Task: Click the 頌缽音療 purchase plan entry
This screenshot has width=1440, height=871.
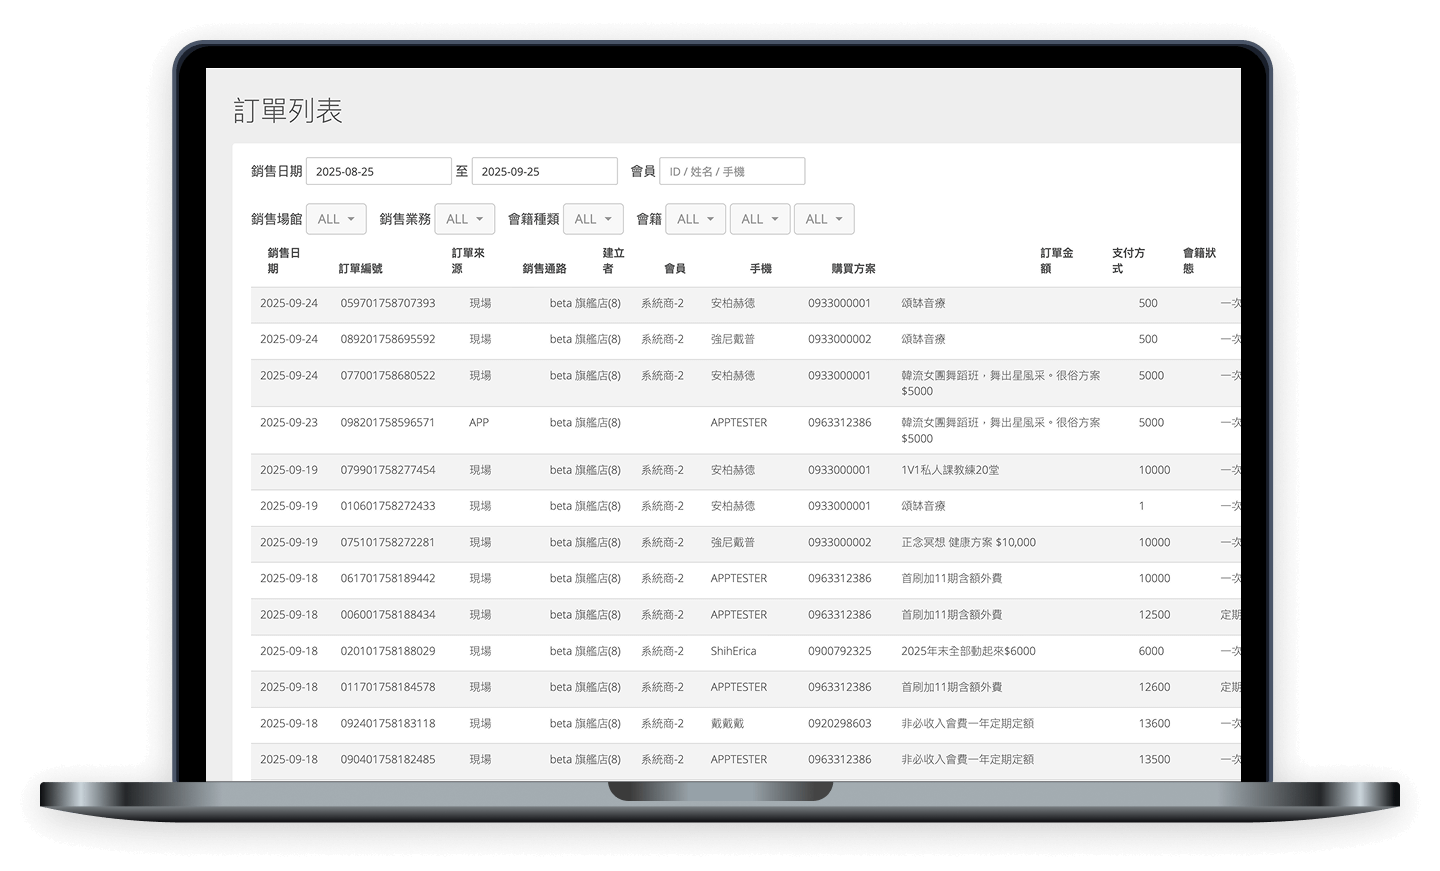Action: click(x=916, y=303)
